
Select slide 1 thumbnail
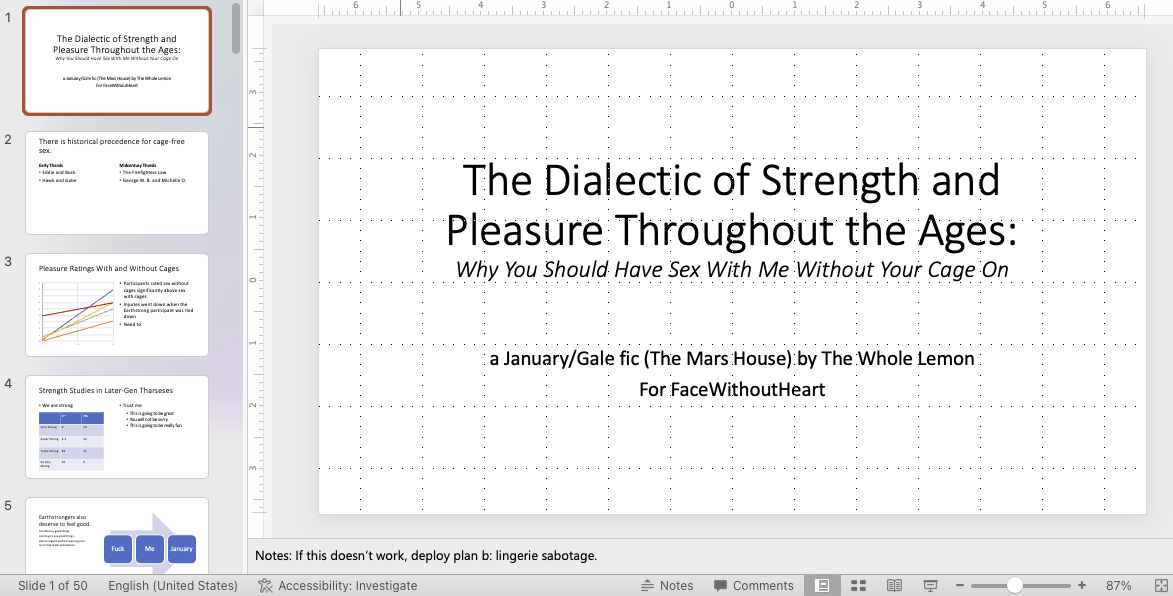pyautogui.click(x=117, y=61)
